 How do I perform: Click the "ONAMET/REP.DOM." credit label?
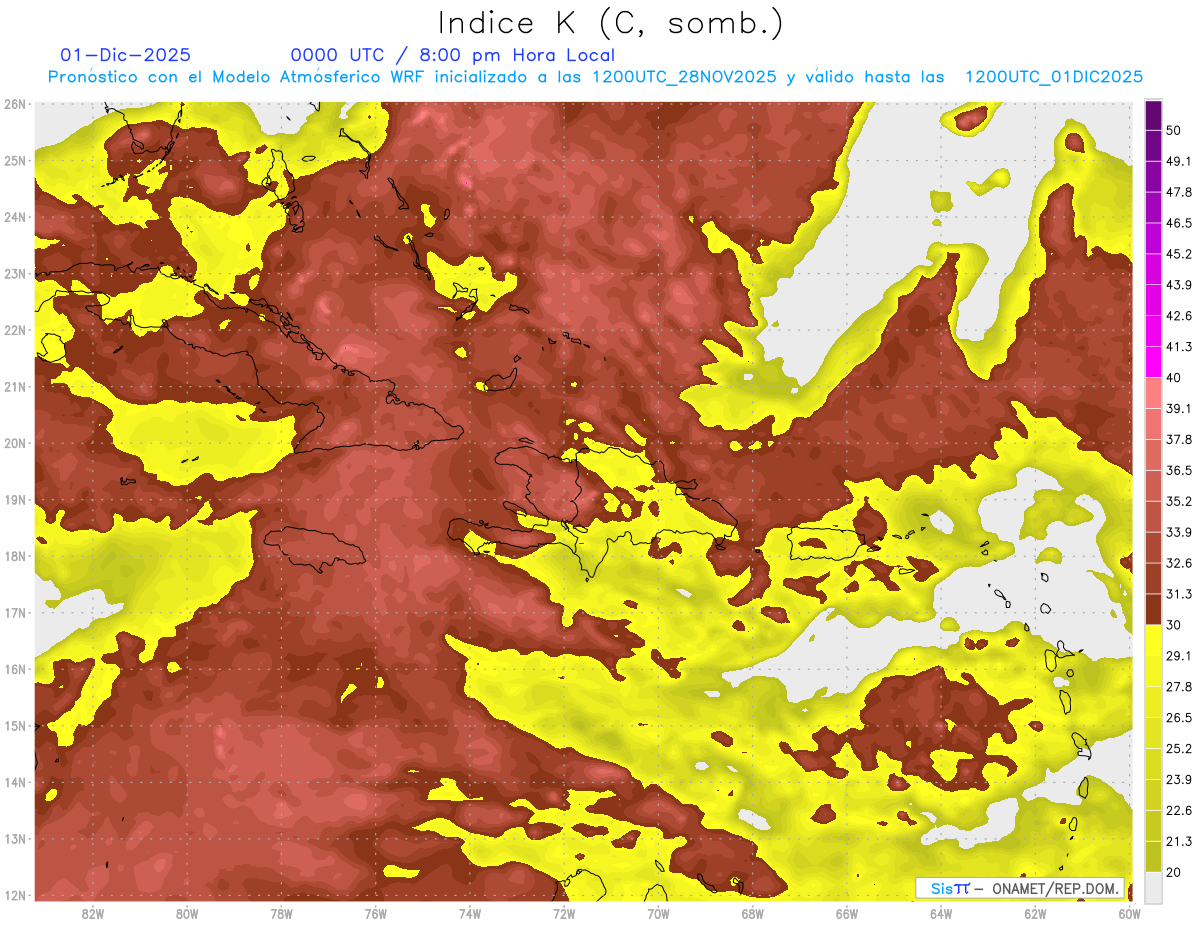[1056, 888]
